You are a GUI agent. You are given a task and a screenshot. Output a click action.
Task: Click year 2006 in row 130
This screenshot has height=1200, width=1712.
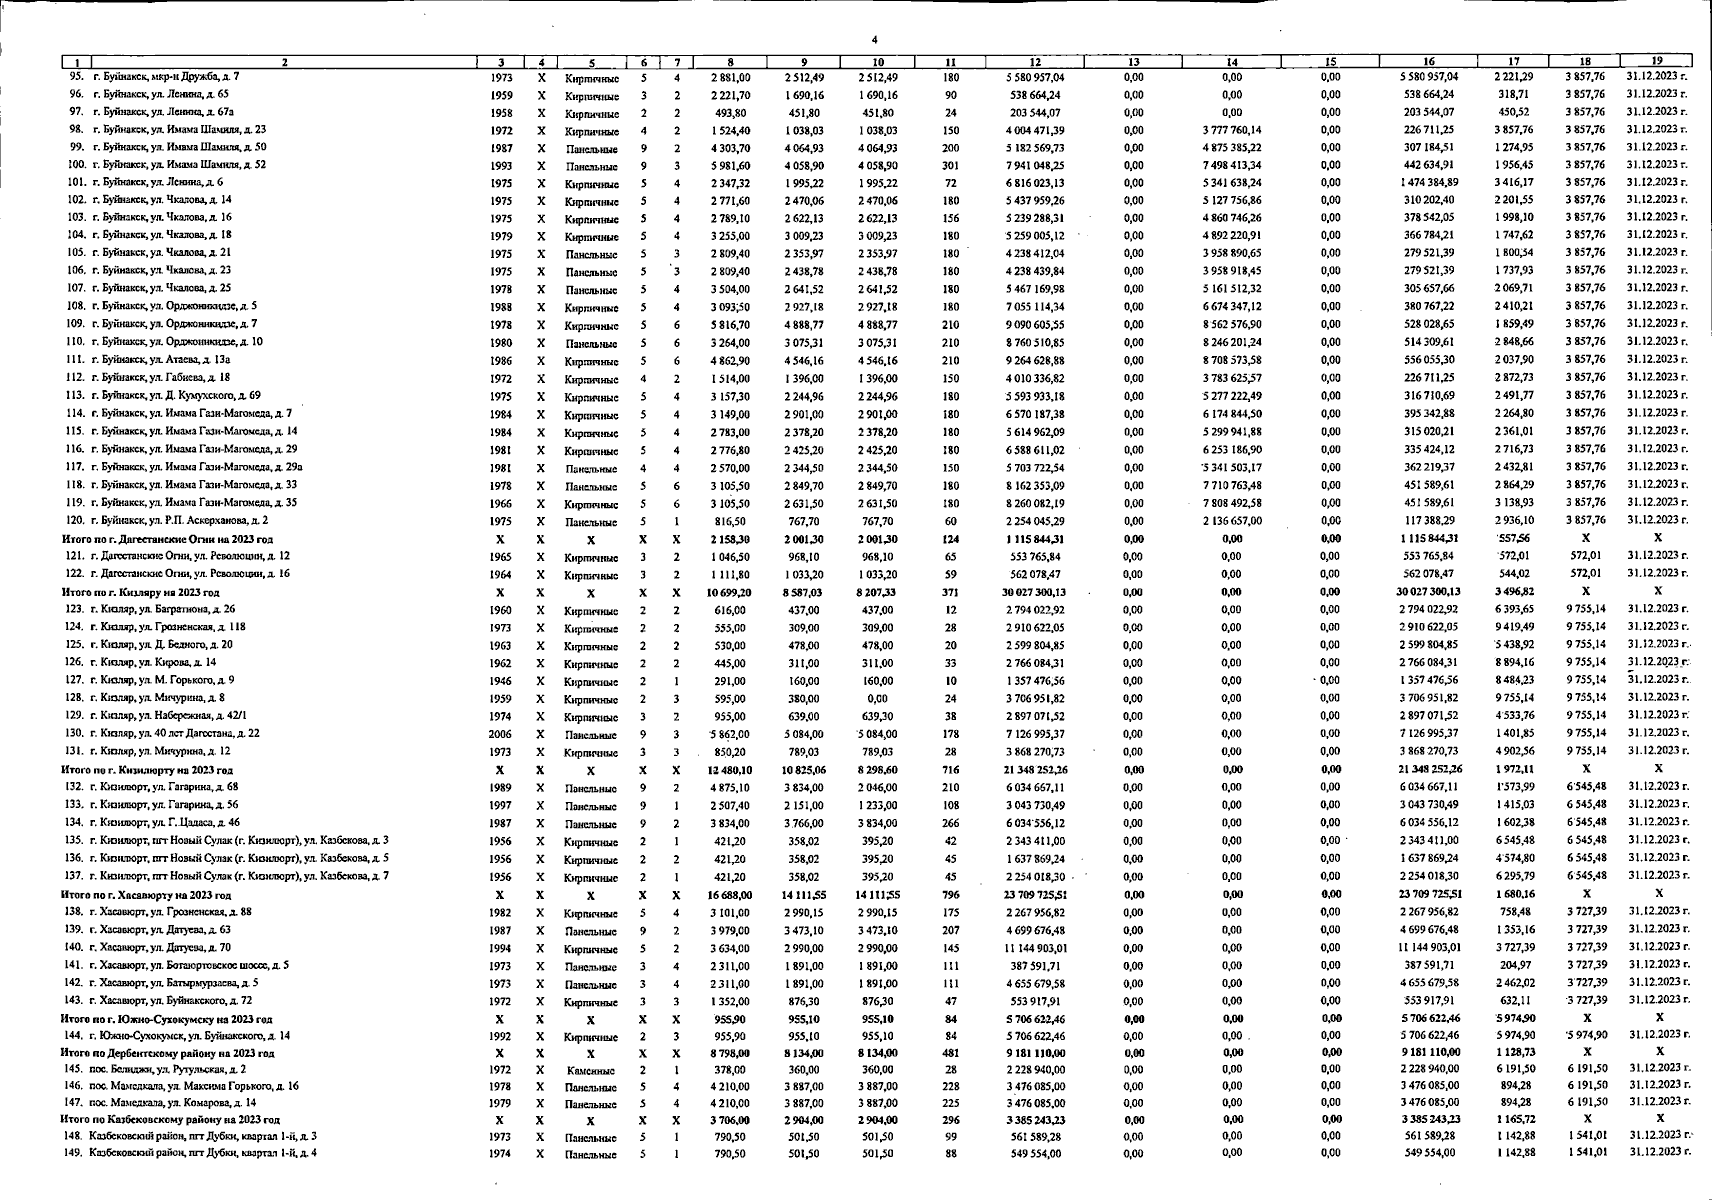[x=501, y=734]
